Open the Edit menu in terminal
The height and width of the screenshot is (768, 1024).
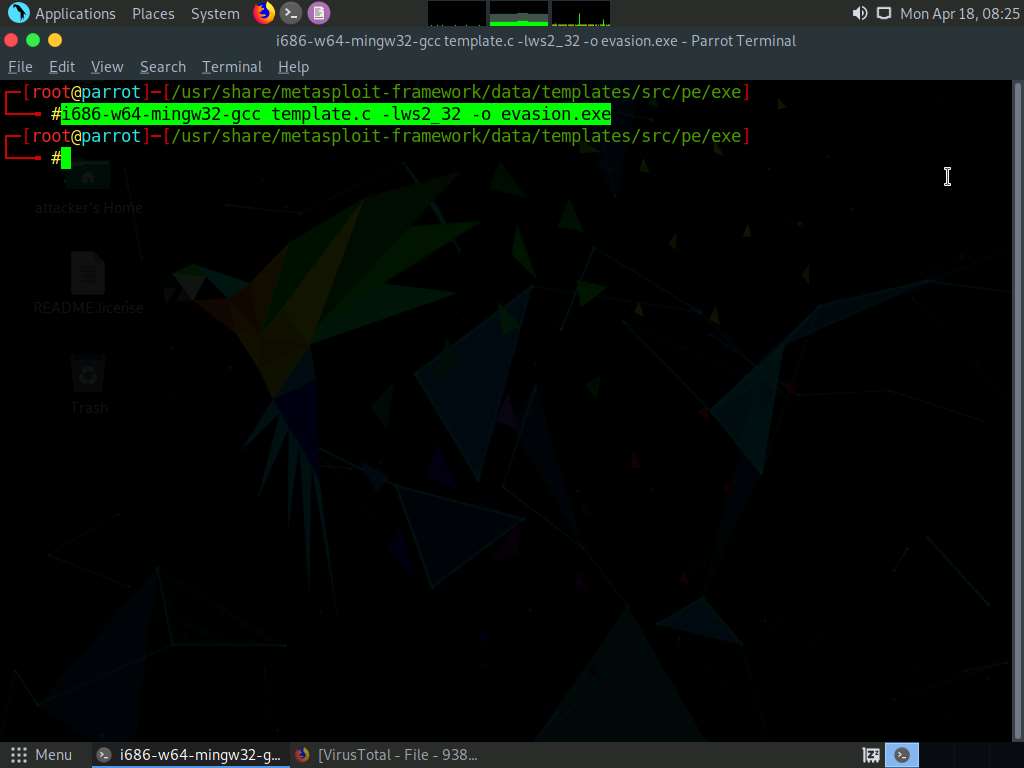(62, 67)
